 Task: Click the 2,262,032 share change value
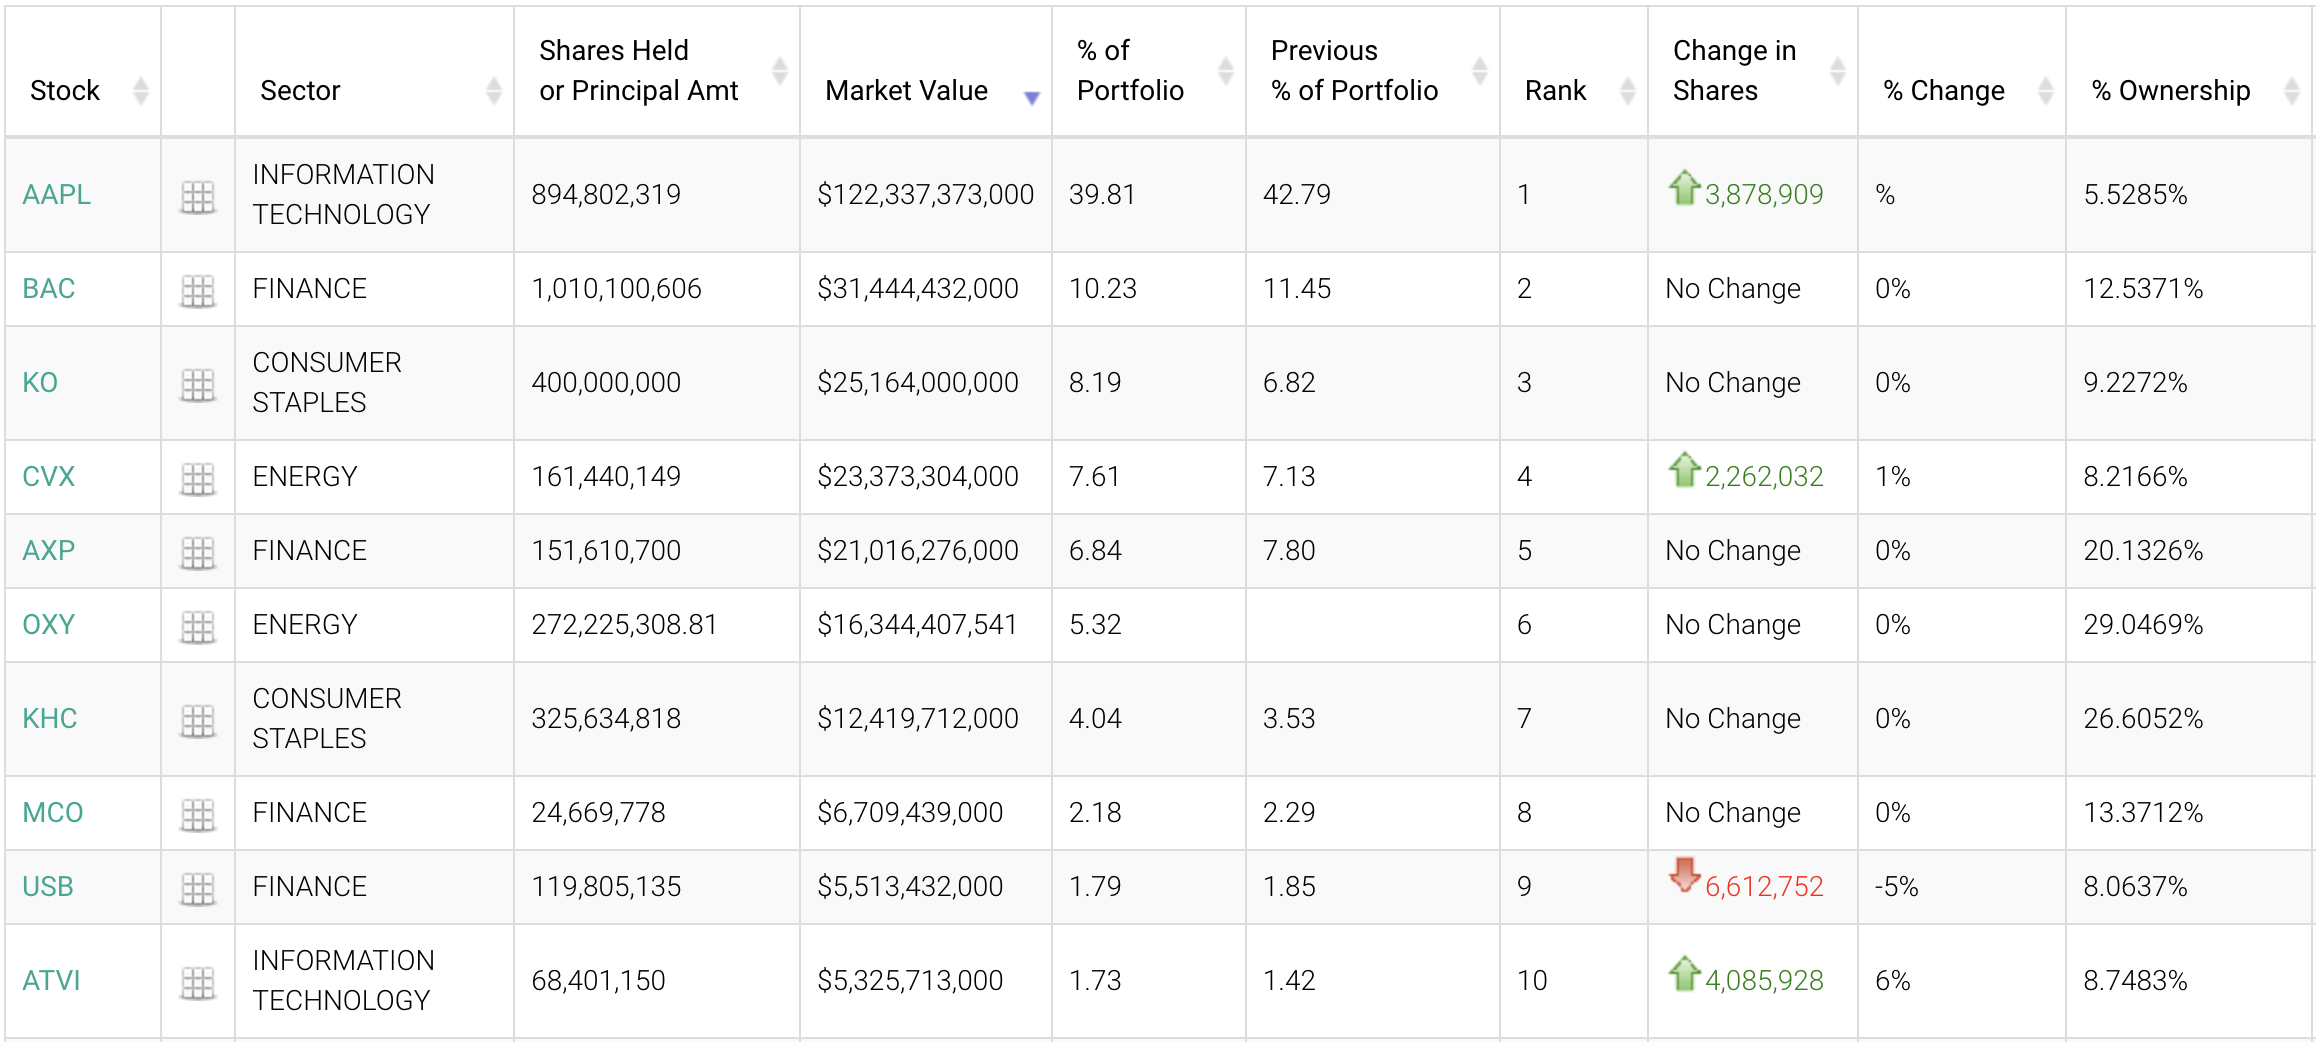click(x=1764, y=476)
